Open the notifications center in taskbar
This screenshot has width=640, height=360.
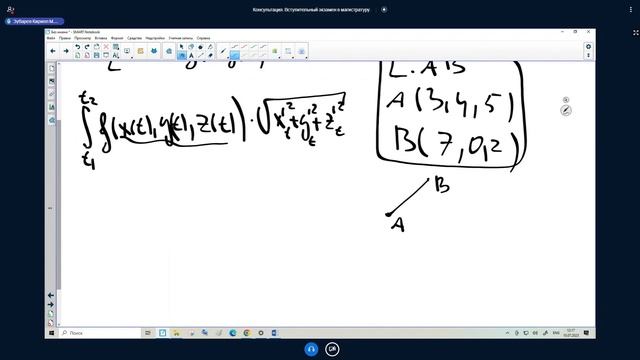point(587,333)
